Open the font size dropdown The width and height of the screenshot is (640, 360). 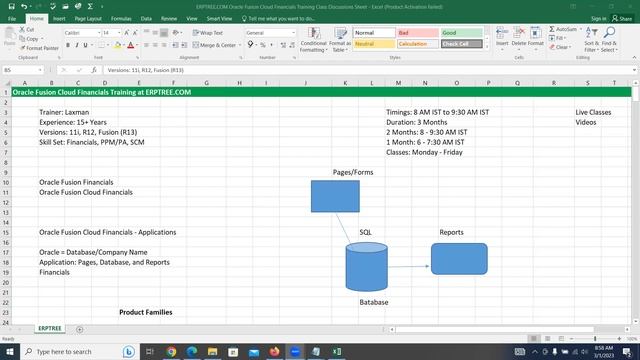[x=119, y=33]
